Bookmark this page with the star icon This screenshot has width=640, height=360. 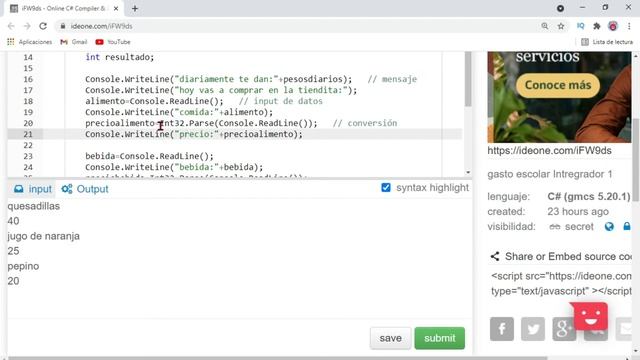[561, 26]
